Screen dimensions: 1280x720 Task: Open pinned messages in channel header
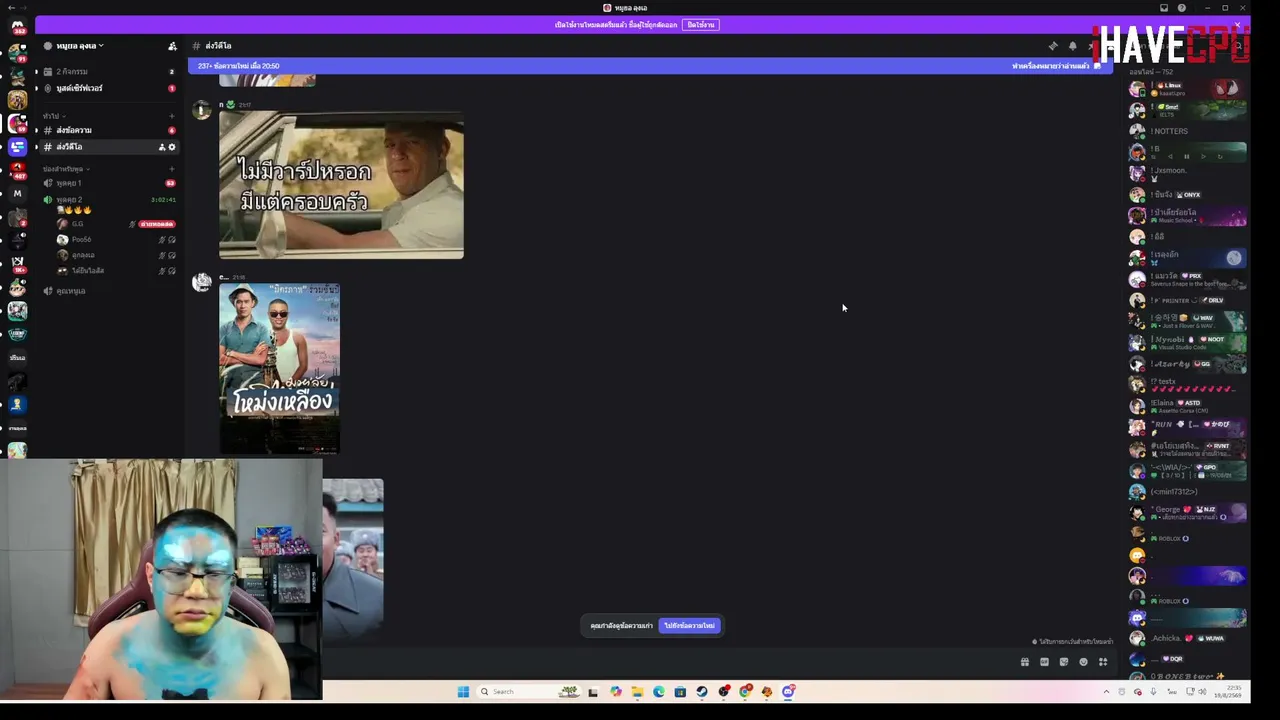click(1053, 46)
